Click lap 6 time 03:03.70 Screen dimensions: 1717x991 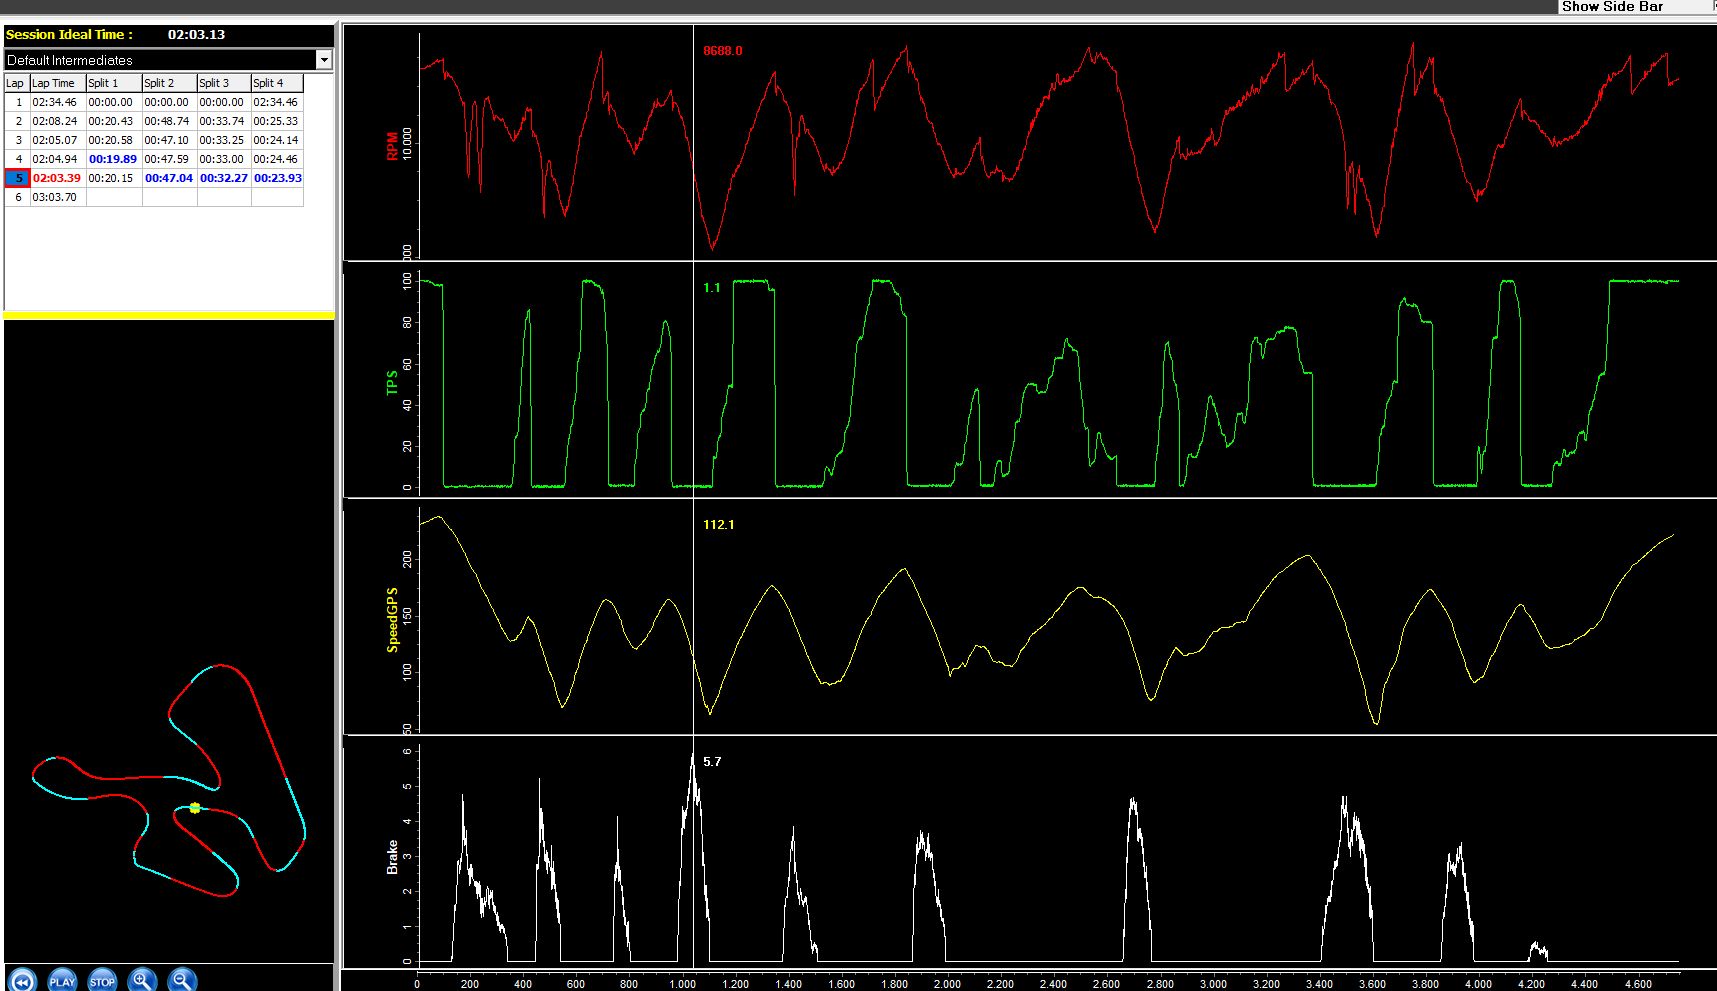pos(56,197)
